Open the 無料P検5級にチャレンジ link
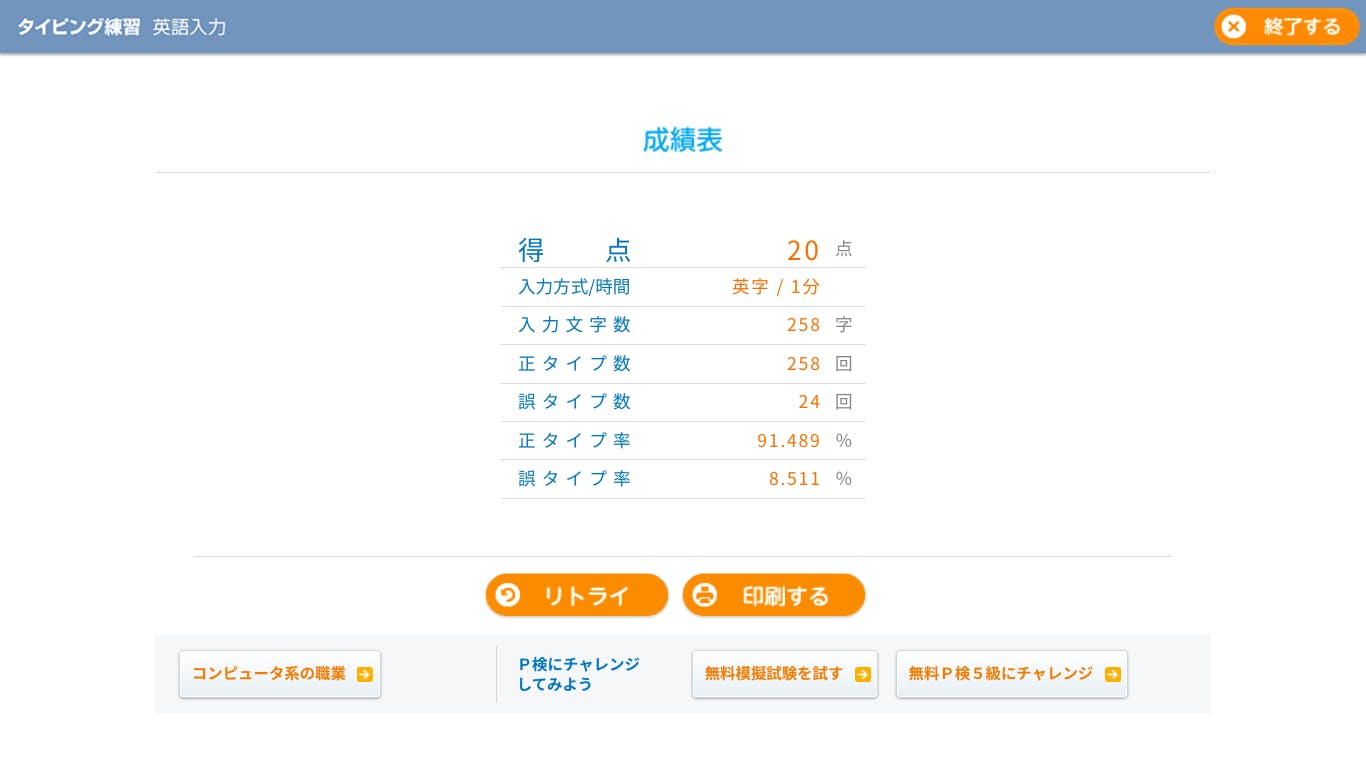 1000,674
